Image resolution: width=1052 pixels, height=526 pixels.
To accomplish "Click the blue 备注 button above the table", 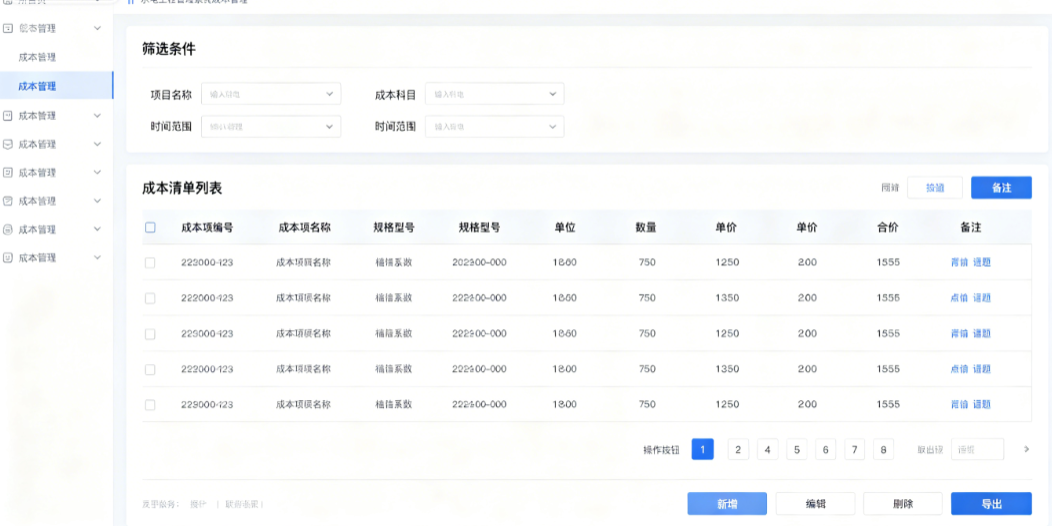I will click(x=1001, y=188).
